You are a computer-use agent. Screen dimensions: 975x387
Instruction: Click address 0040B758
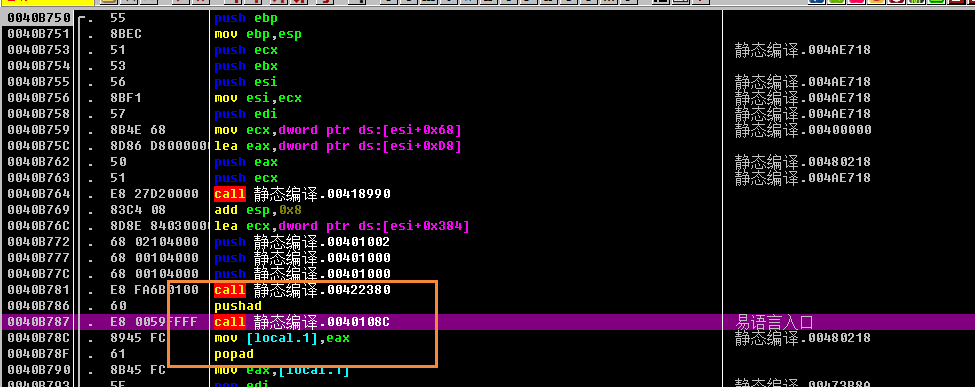point(39,114)
